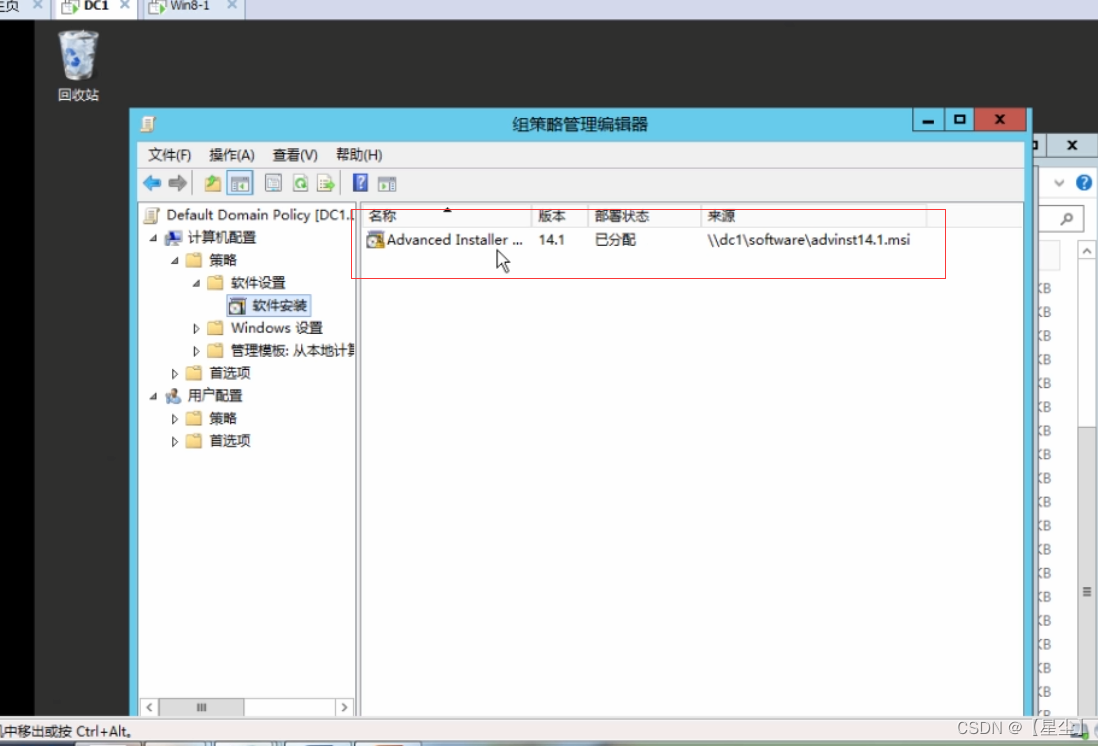Open the dropdown chevron in background window
The width and height of the screenshot is (1098, 746).
[1059, 183]
